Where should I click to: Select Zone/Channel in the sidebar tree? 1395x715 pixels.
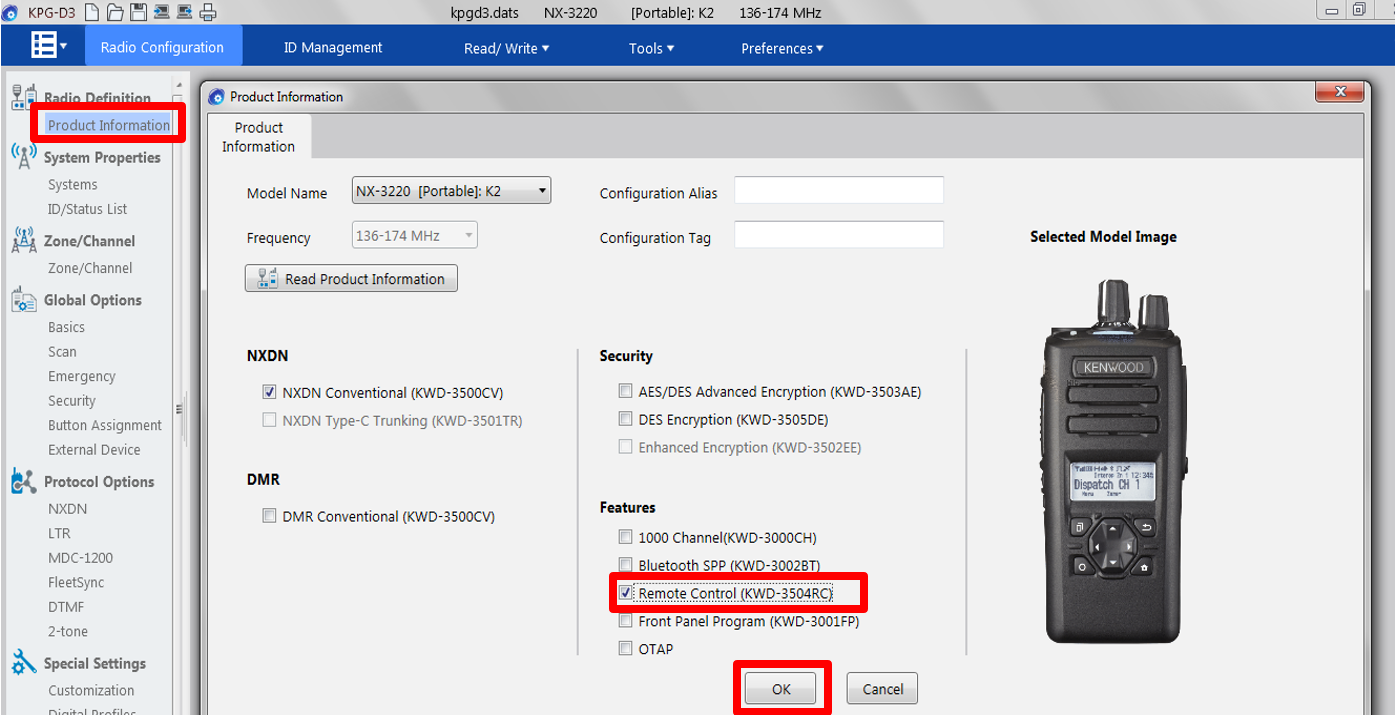[90, 268]
